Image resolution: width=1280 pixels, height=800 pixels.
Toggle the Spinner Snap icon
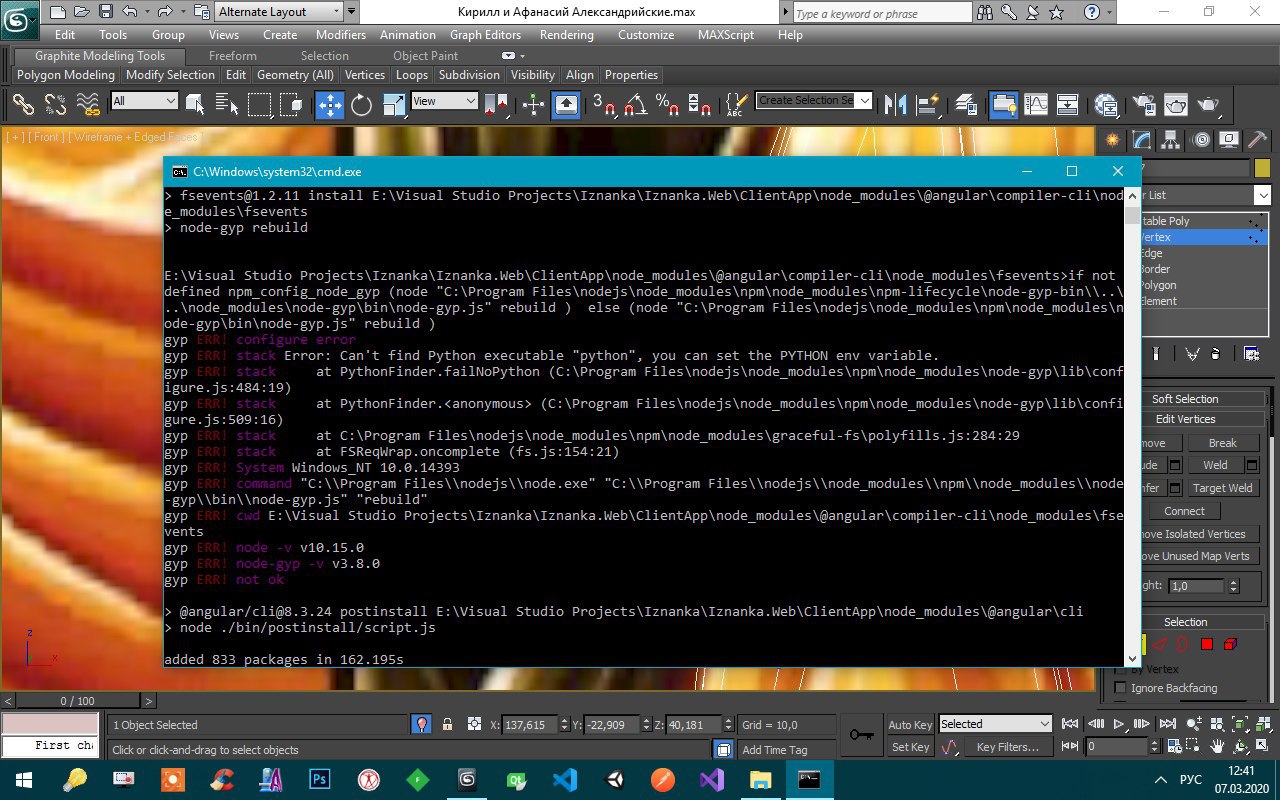[699, 104]
